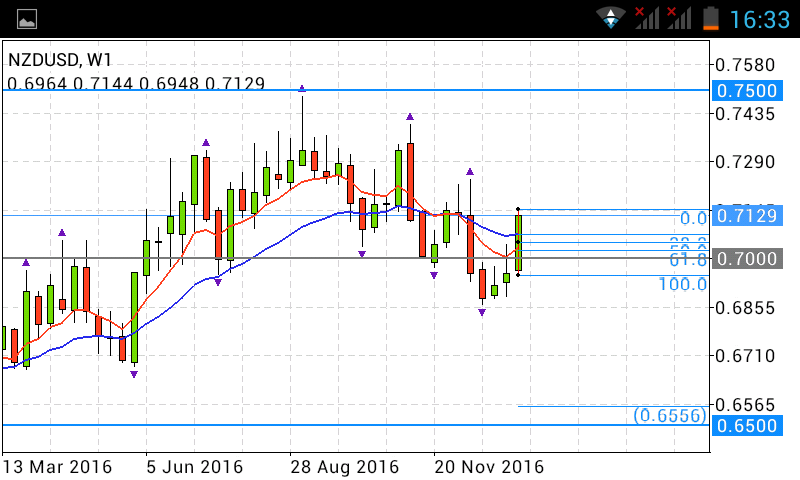Tap the 13 Mar 2016 date label
Image resolution: width=800 pixels, height=480 pixels.
(x=57, y=467)
